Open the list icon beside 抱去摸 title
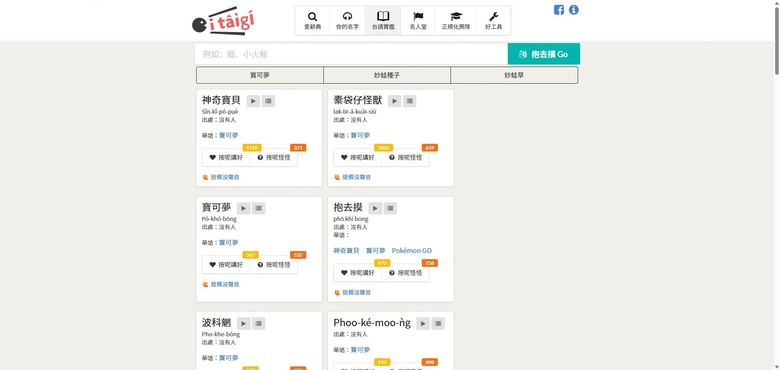Screen dimensions: 780x370 [x=390, y=208]
